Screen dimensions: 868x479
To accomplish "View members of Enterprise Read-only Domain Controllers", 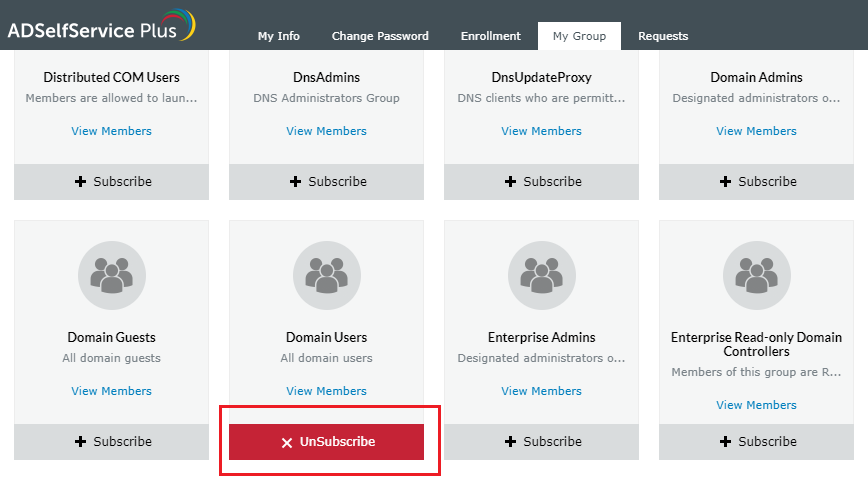I will point(757,405).
